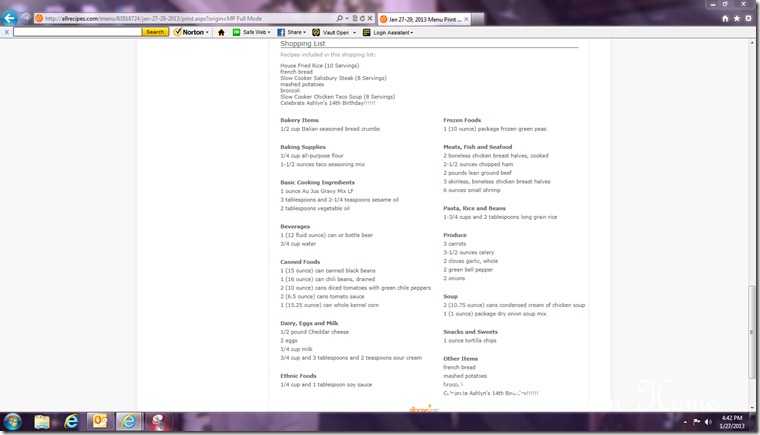Click the address bar URL field
Viewport: 760px width, 435px height.
(184, 18)
